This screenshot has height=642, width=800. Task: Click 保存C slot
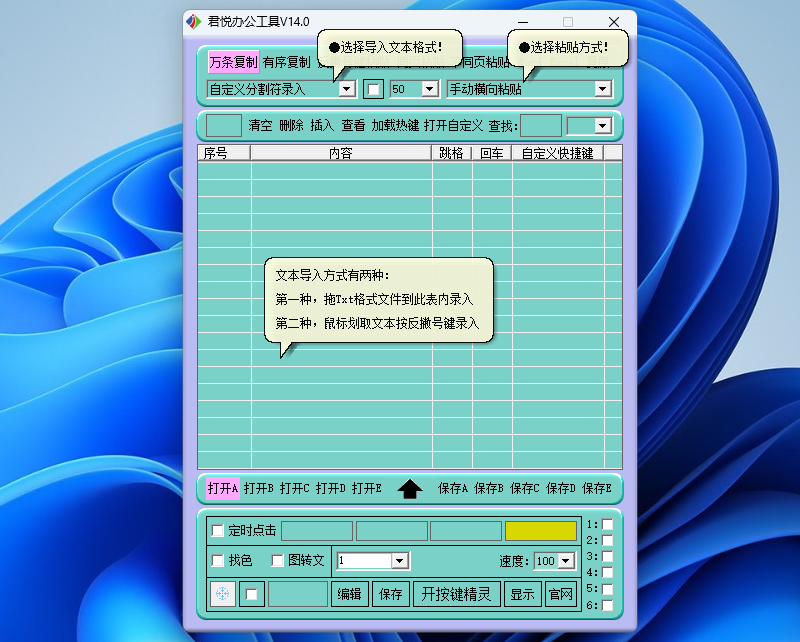[524, 488]
